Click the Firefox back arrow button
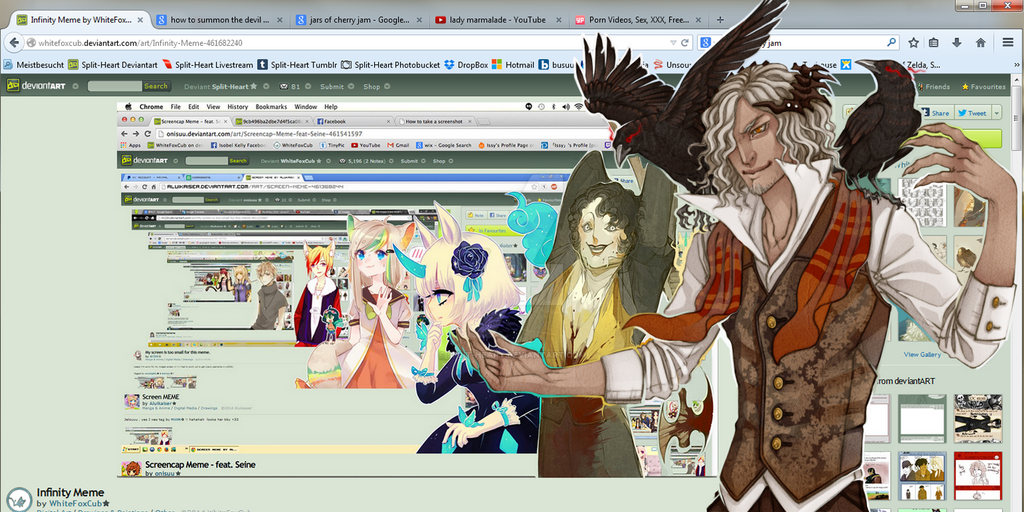Screen dimensions: 1024x512 tap(14, 42)
